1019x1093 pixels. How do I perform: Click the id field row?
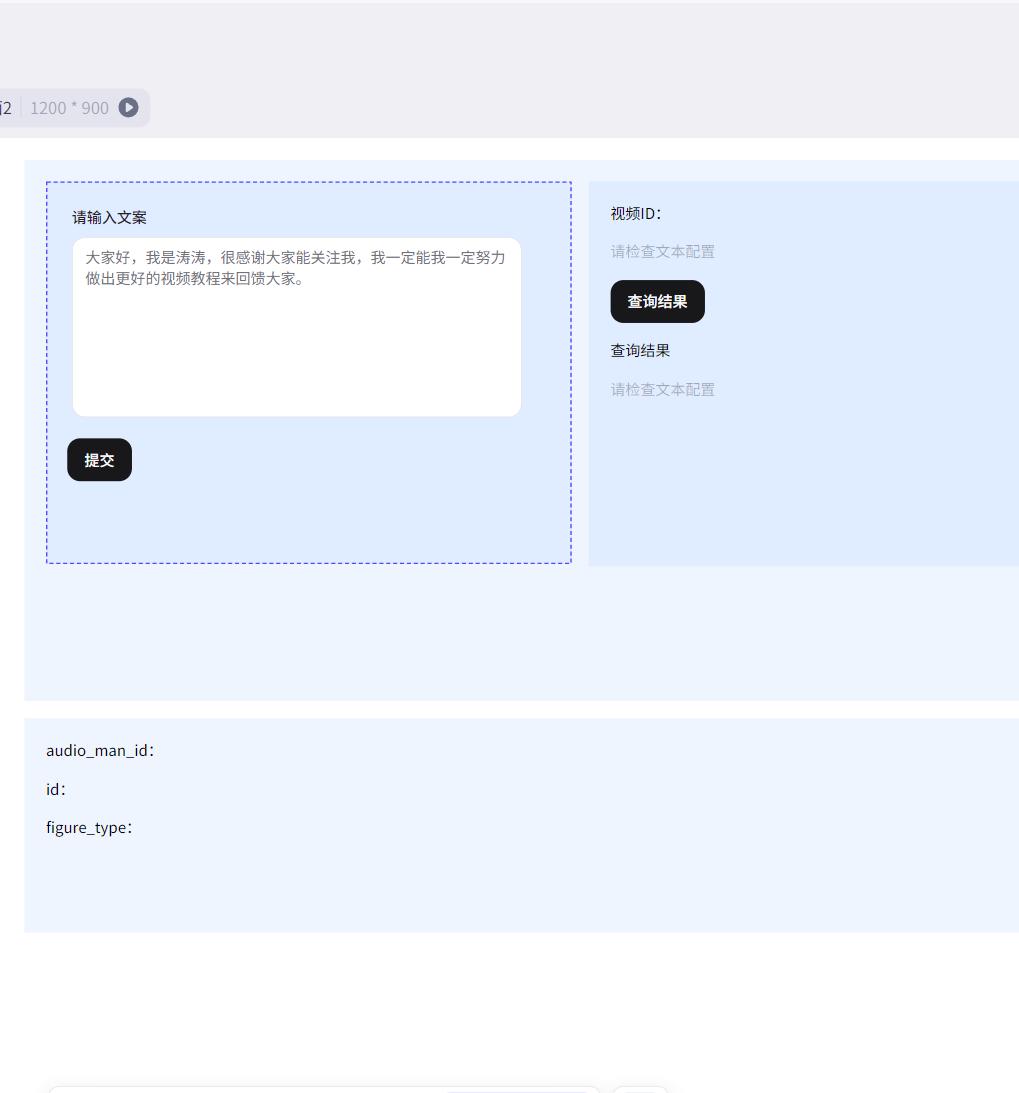point(55,789)
